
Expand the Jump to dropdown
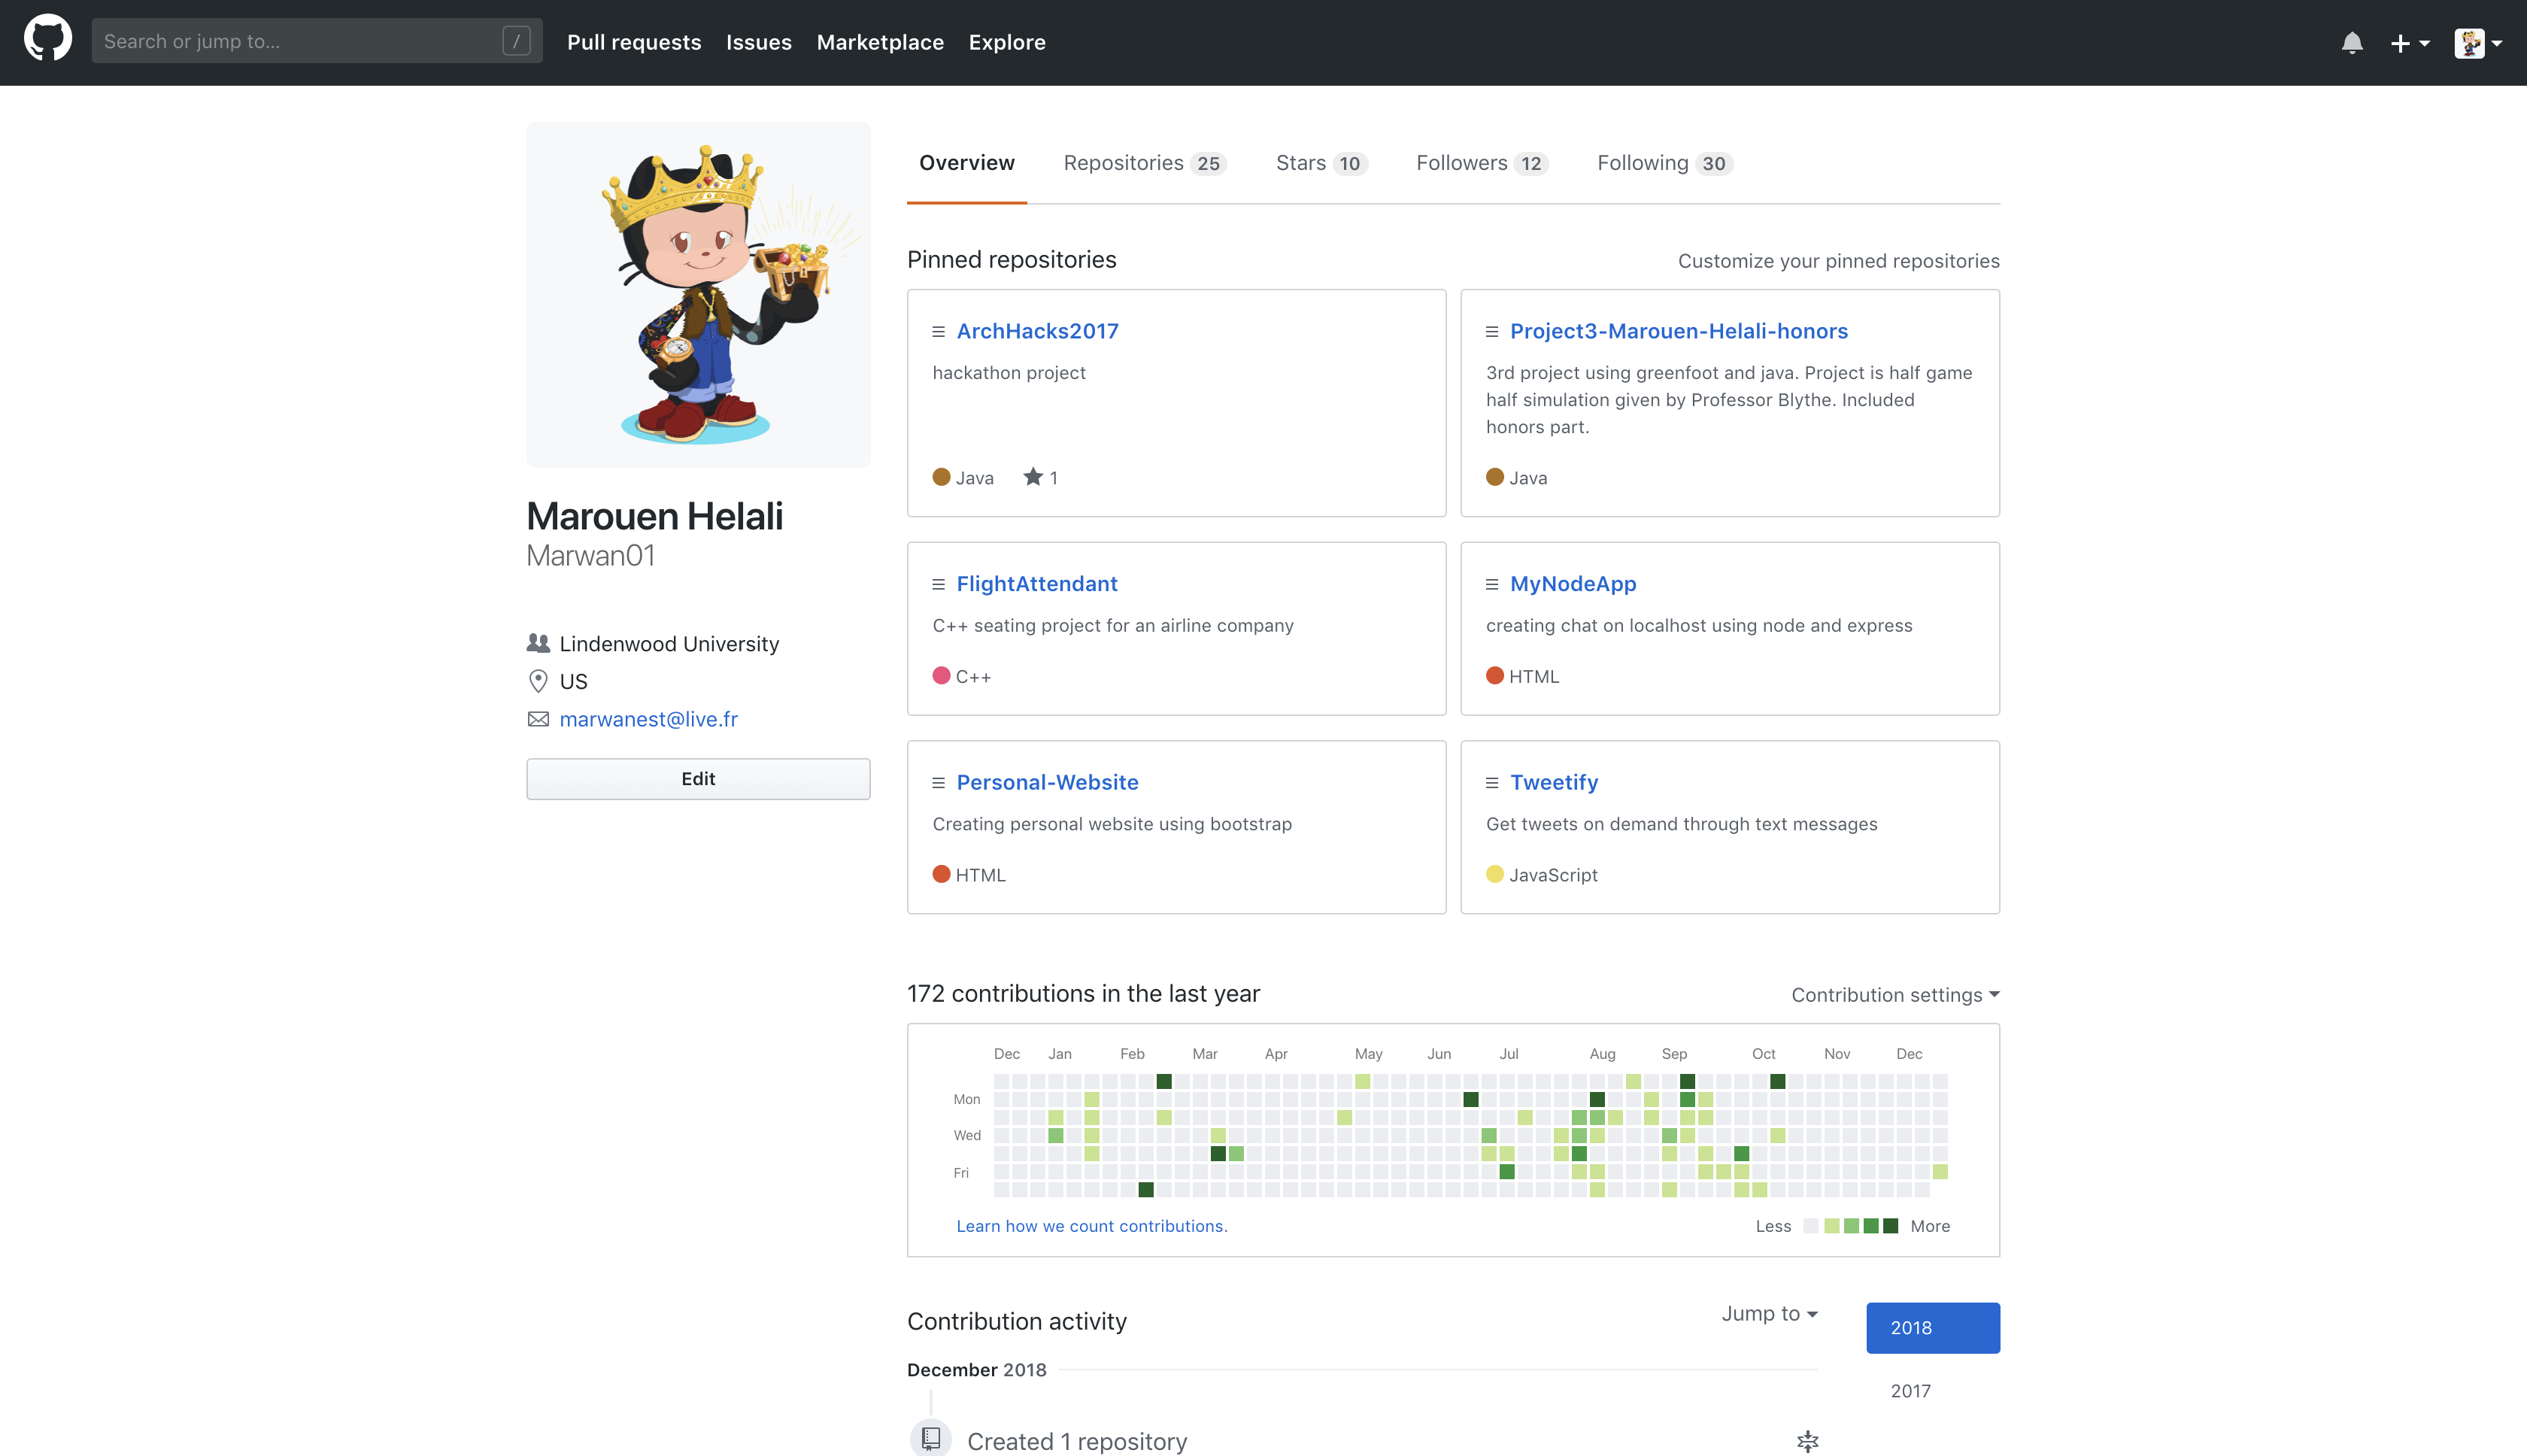click(x=1769, y=1313)
